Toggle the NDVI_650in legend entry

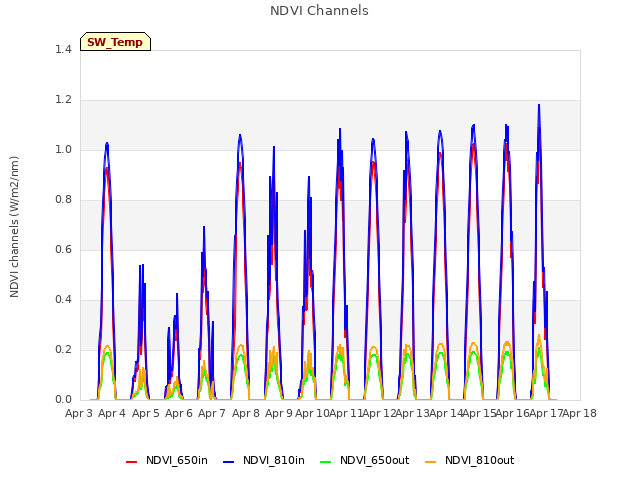click(167, 460)
